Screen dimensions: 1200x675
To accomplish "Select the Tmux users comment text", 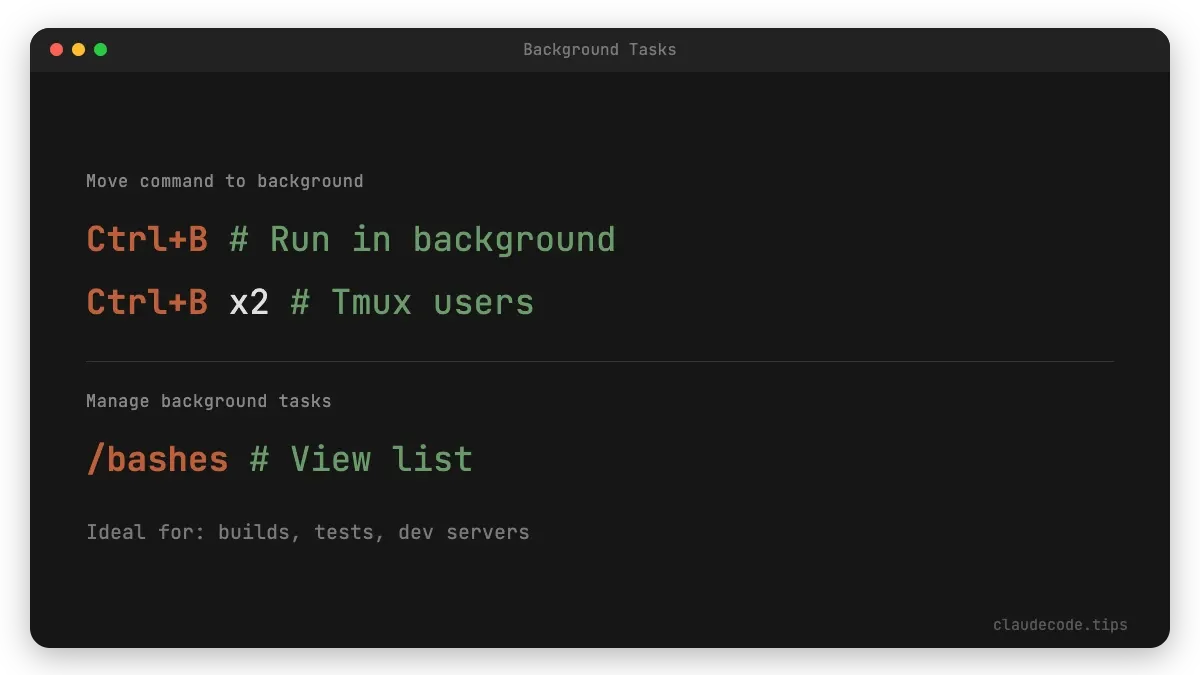I will click(x=412, y=301).
